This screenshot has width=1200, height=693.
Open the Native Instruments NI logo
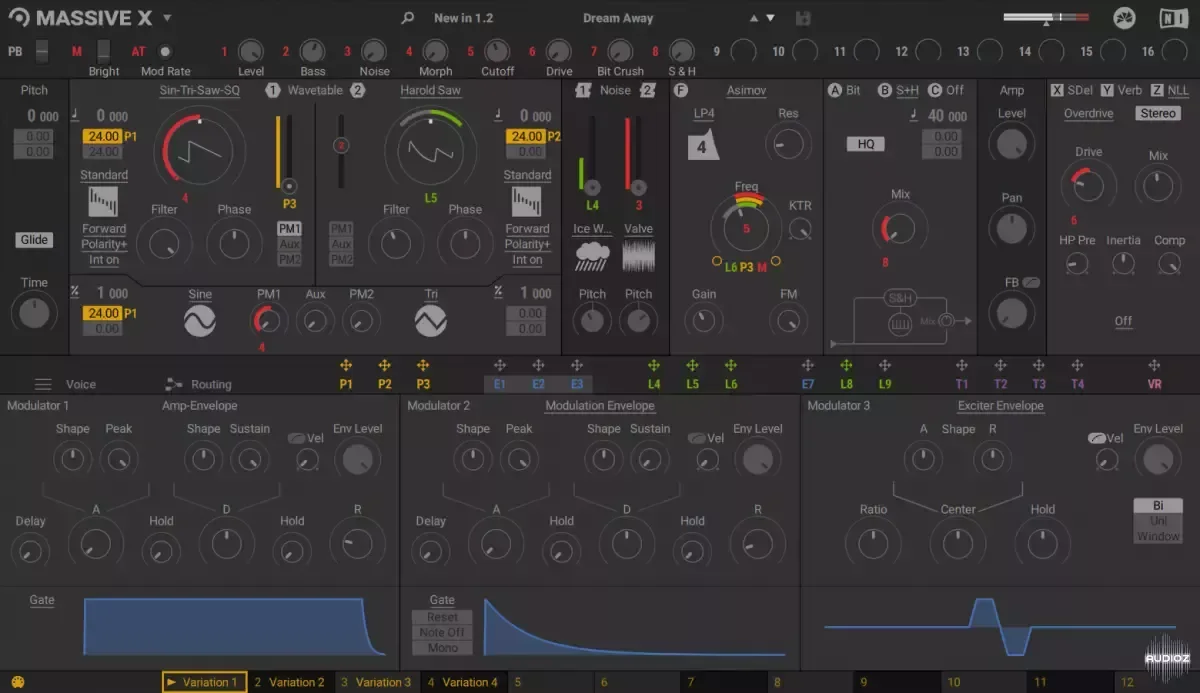pyautogui.click(x=1174, y=18)
